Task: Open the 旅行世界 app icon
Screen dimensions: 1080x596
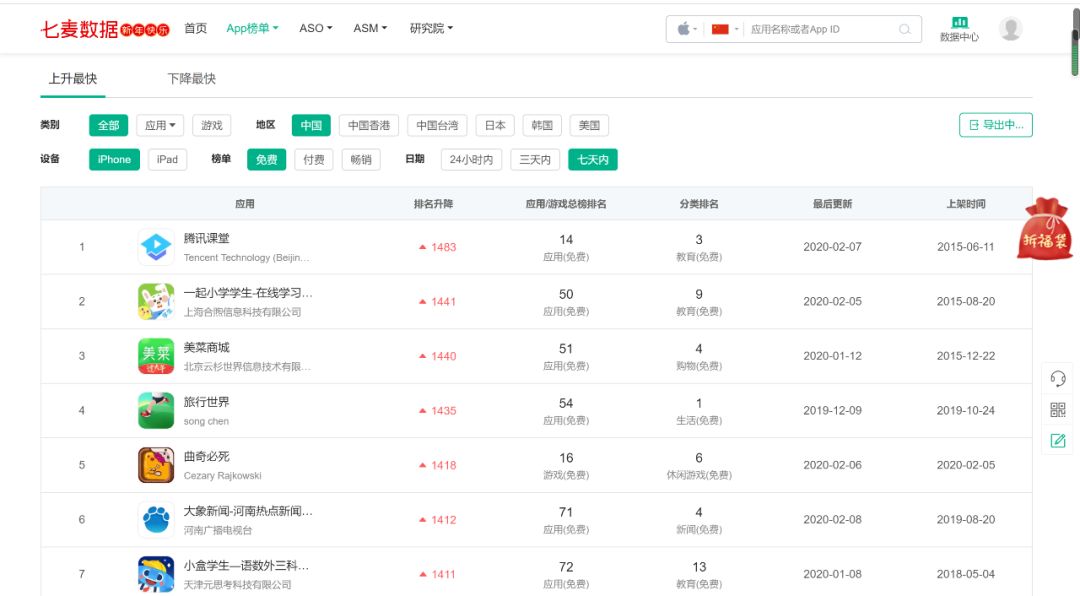Action: (x=156, y=410)
